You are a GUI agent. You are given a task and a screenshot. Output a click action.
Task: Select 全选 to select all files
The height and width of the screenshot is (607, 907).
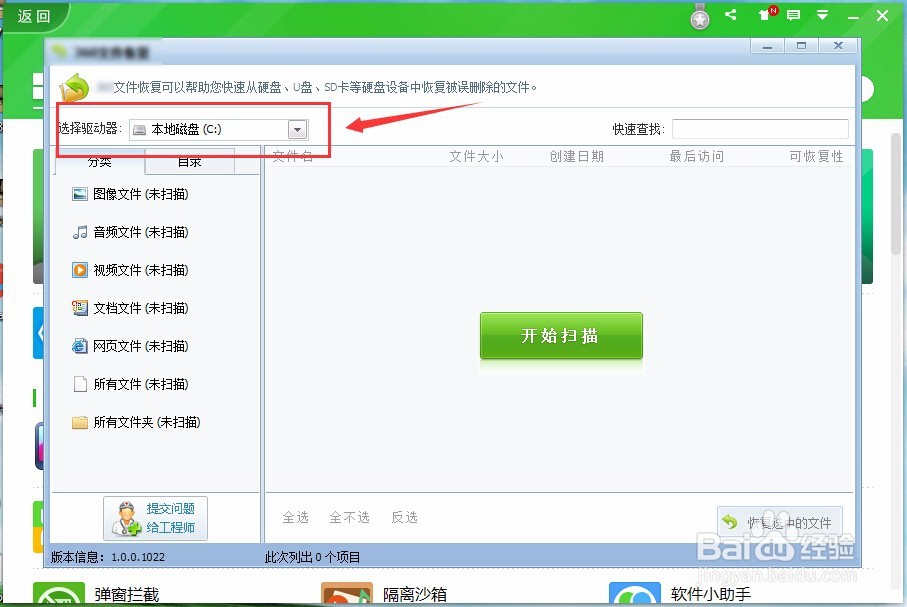pos(296,517)
